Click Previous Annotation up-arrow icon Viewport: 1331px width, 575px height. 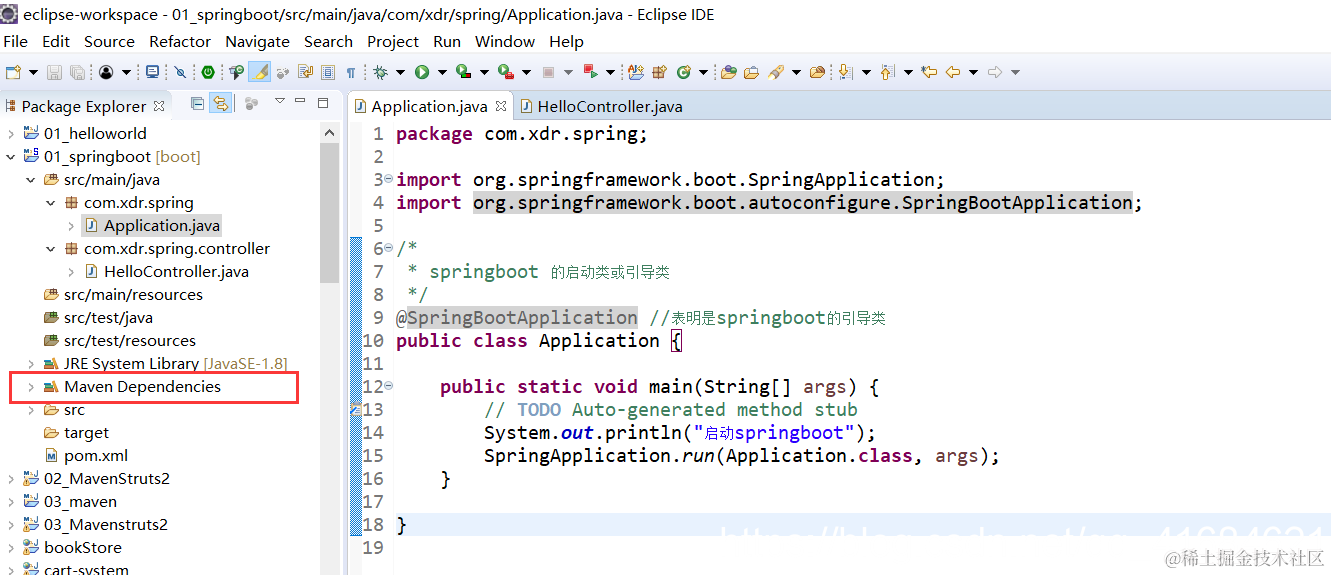tap(887, 72)
